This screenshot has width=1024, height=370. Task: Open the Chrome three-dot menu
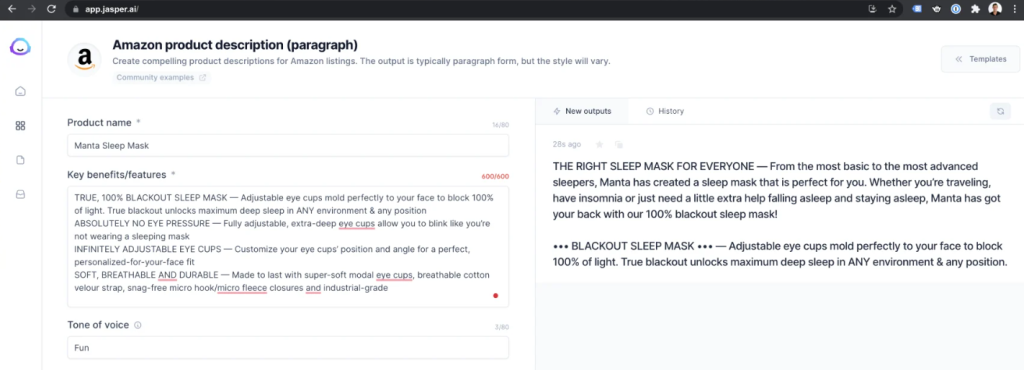click(x=1014, y=9)
